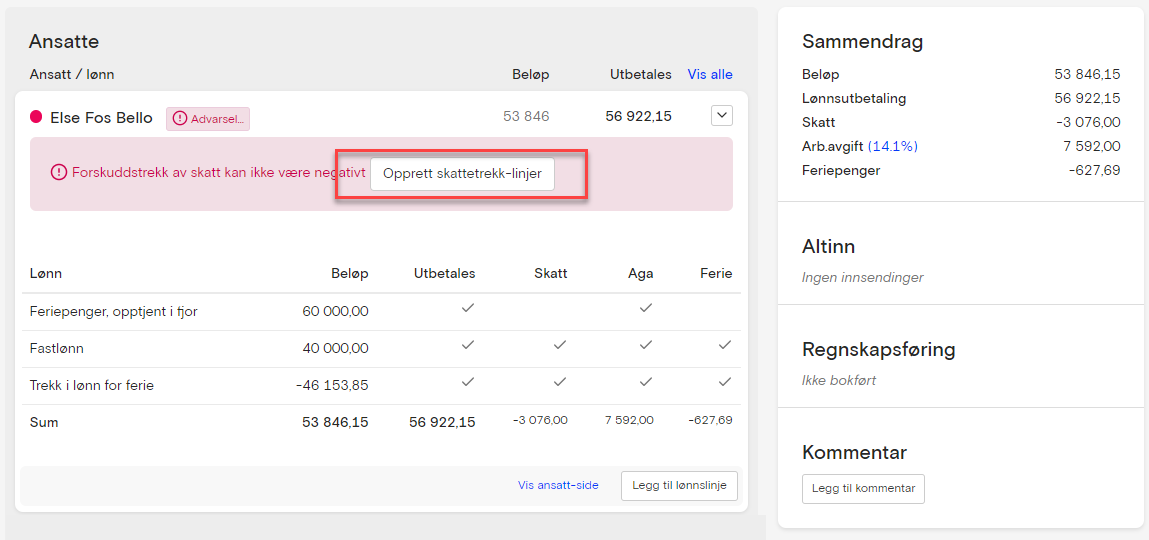Toggle Skatt checkmark in Fastlønn row
The image size is (1149, 540).
559,345
